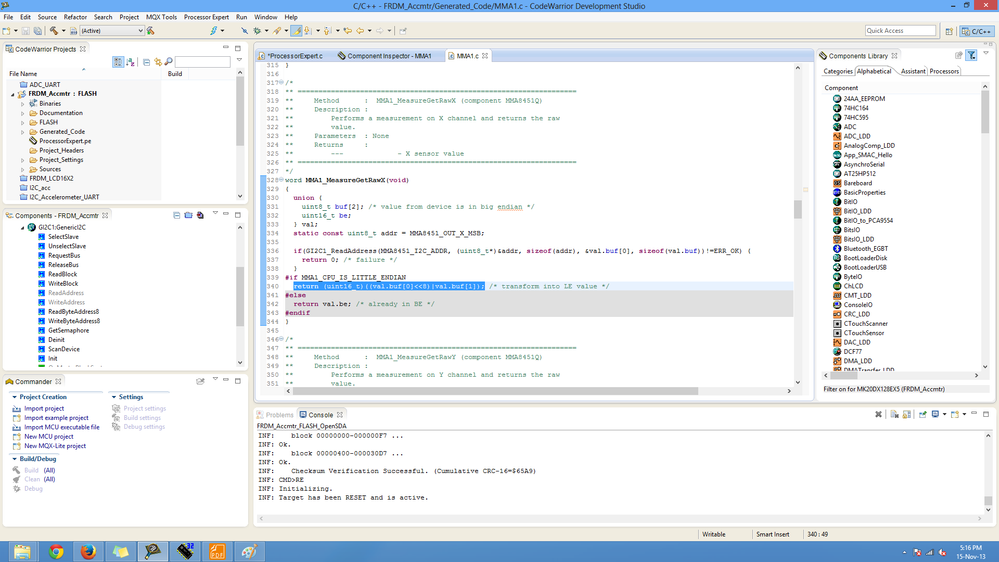
Task: Open the Processors tab in Components Library
Action: point(944,71)
